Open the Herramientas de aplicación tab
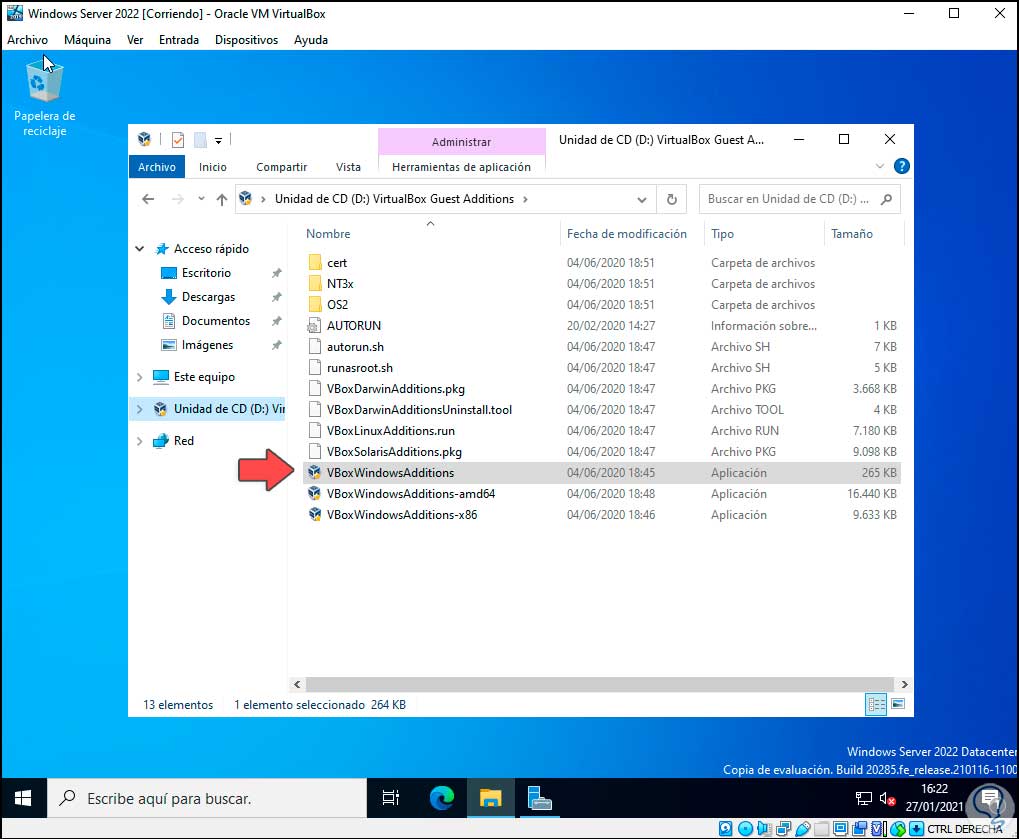 click(x=461, y=167)
